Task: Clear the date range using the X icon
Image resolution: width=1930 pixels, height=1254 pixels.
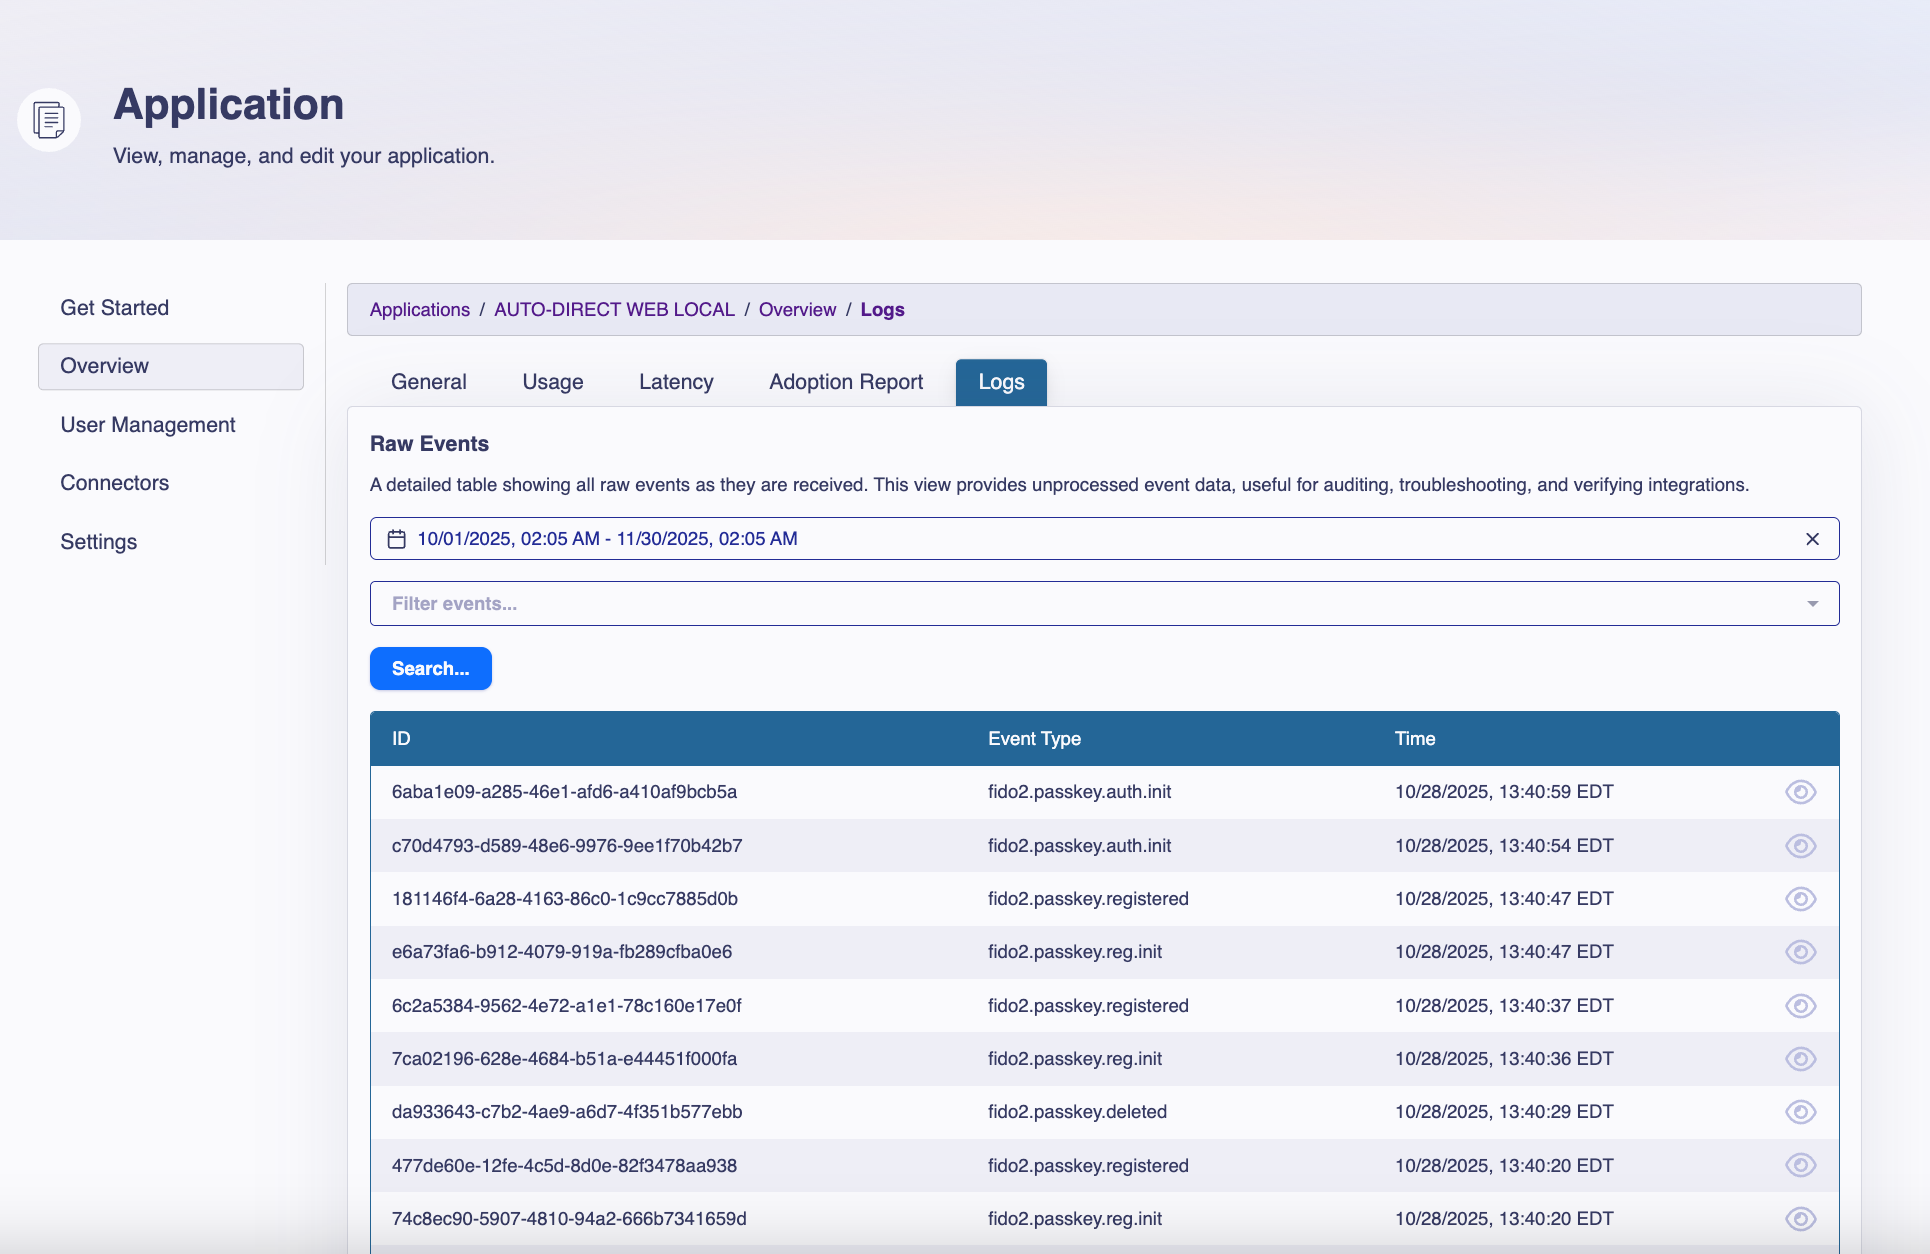Action: coord(1813,539)
